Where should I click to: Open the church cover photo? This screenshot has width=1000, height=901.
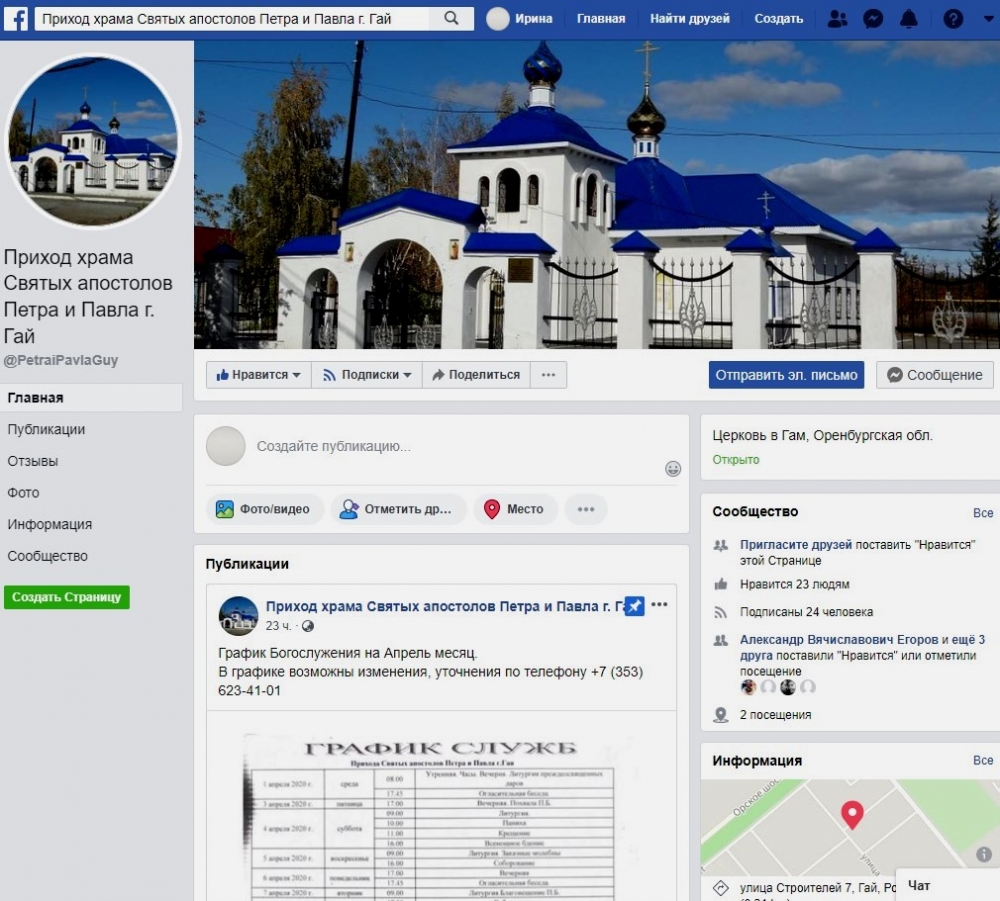597,194
